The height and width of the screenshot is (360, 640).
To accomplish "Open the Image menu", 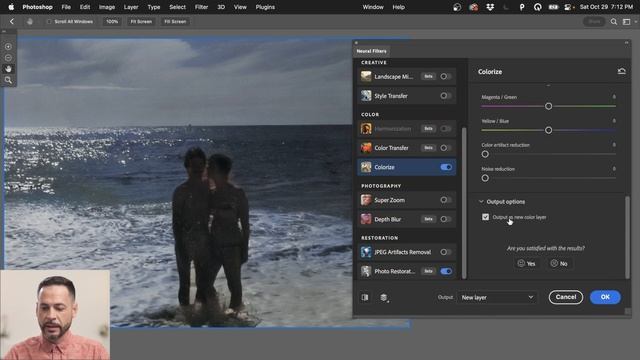I will click(107, 7).
